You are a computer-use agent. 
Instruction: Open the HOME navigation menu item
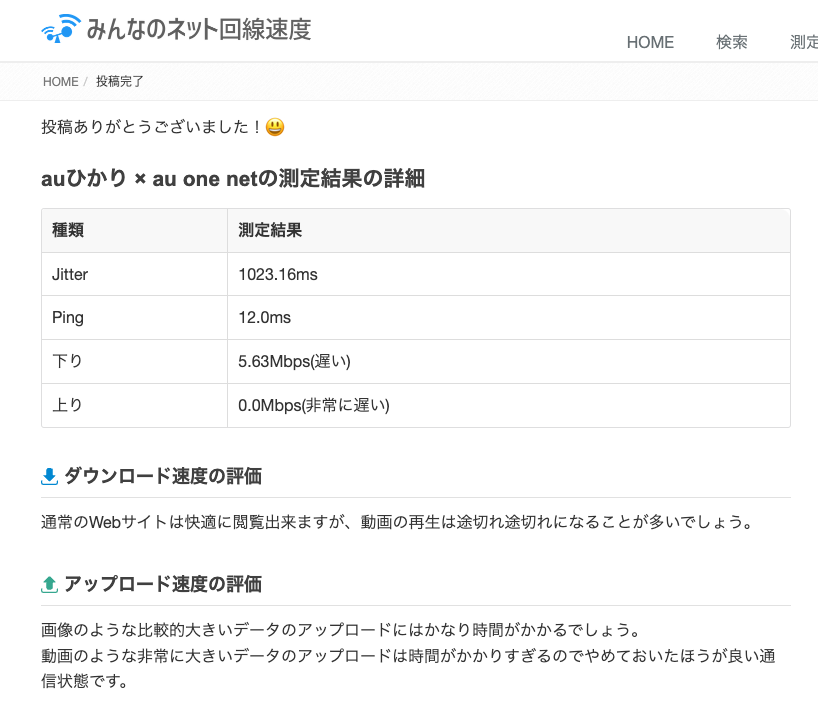point(650,42)
